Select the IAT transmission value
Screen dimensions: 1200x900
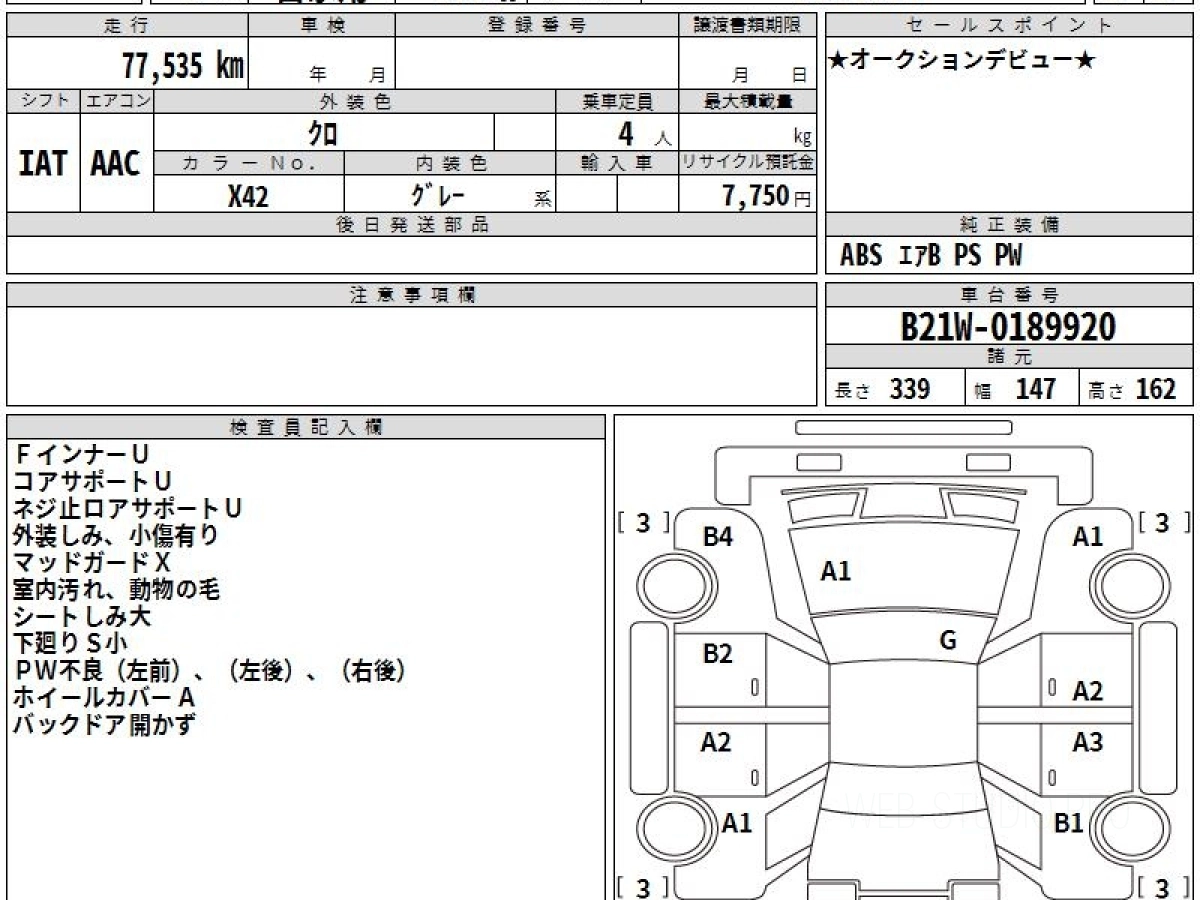[x=43, y=164]
